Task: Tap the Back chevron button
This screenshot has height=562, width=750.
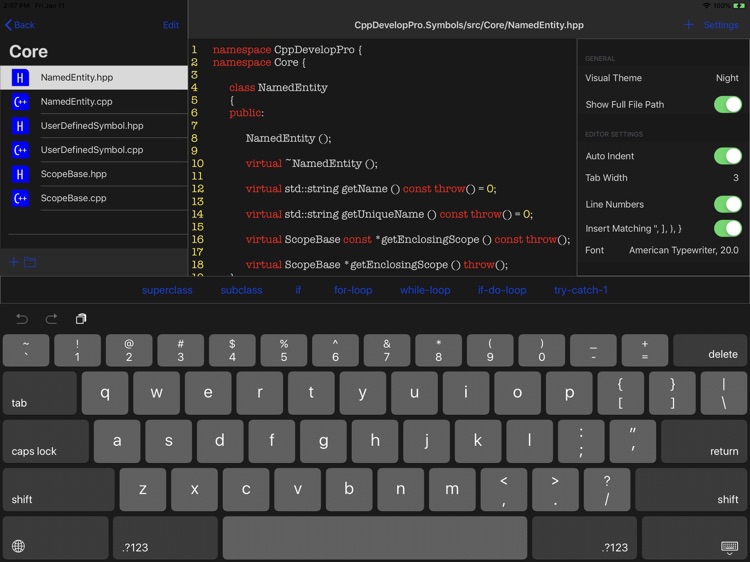Action: click(x=20, y=25)
